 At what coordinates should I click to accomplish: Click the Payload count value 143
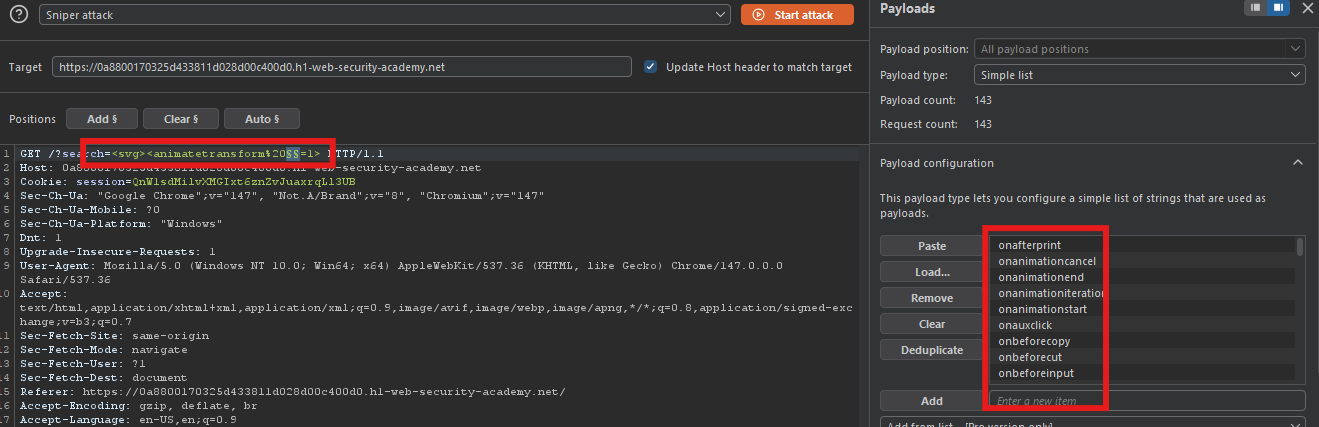point(983,101)
